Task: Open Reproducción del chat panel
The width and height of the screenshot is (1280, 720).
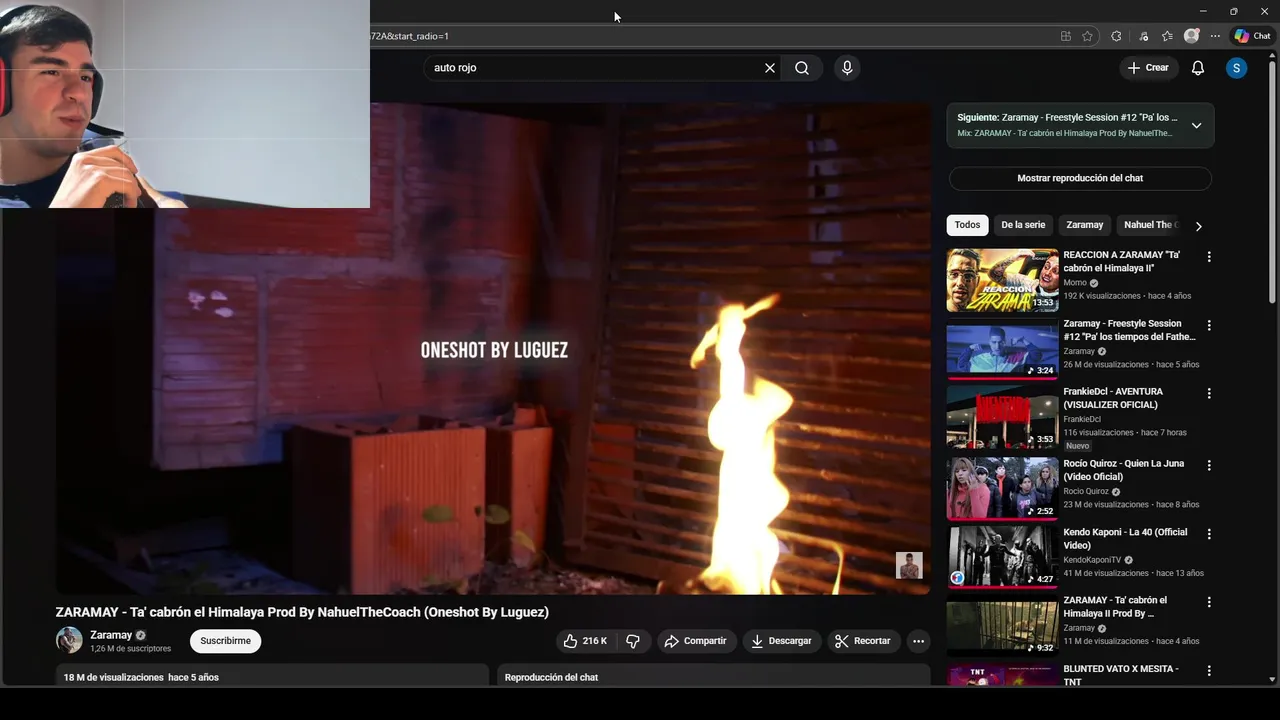Action: [x=715, y=676]
